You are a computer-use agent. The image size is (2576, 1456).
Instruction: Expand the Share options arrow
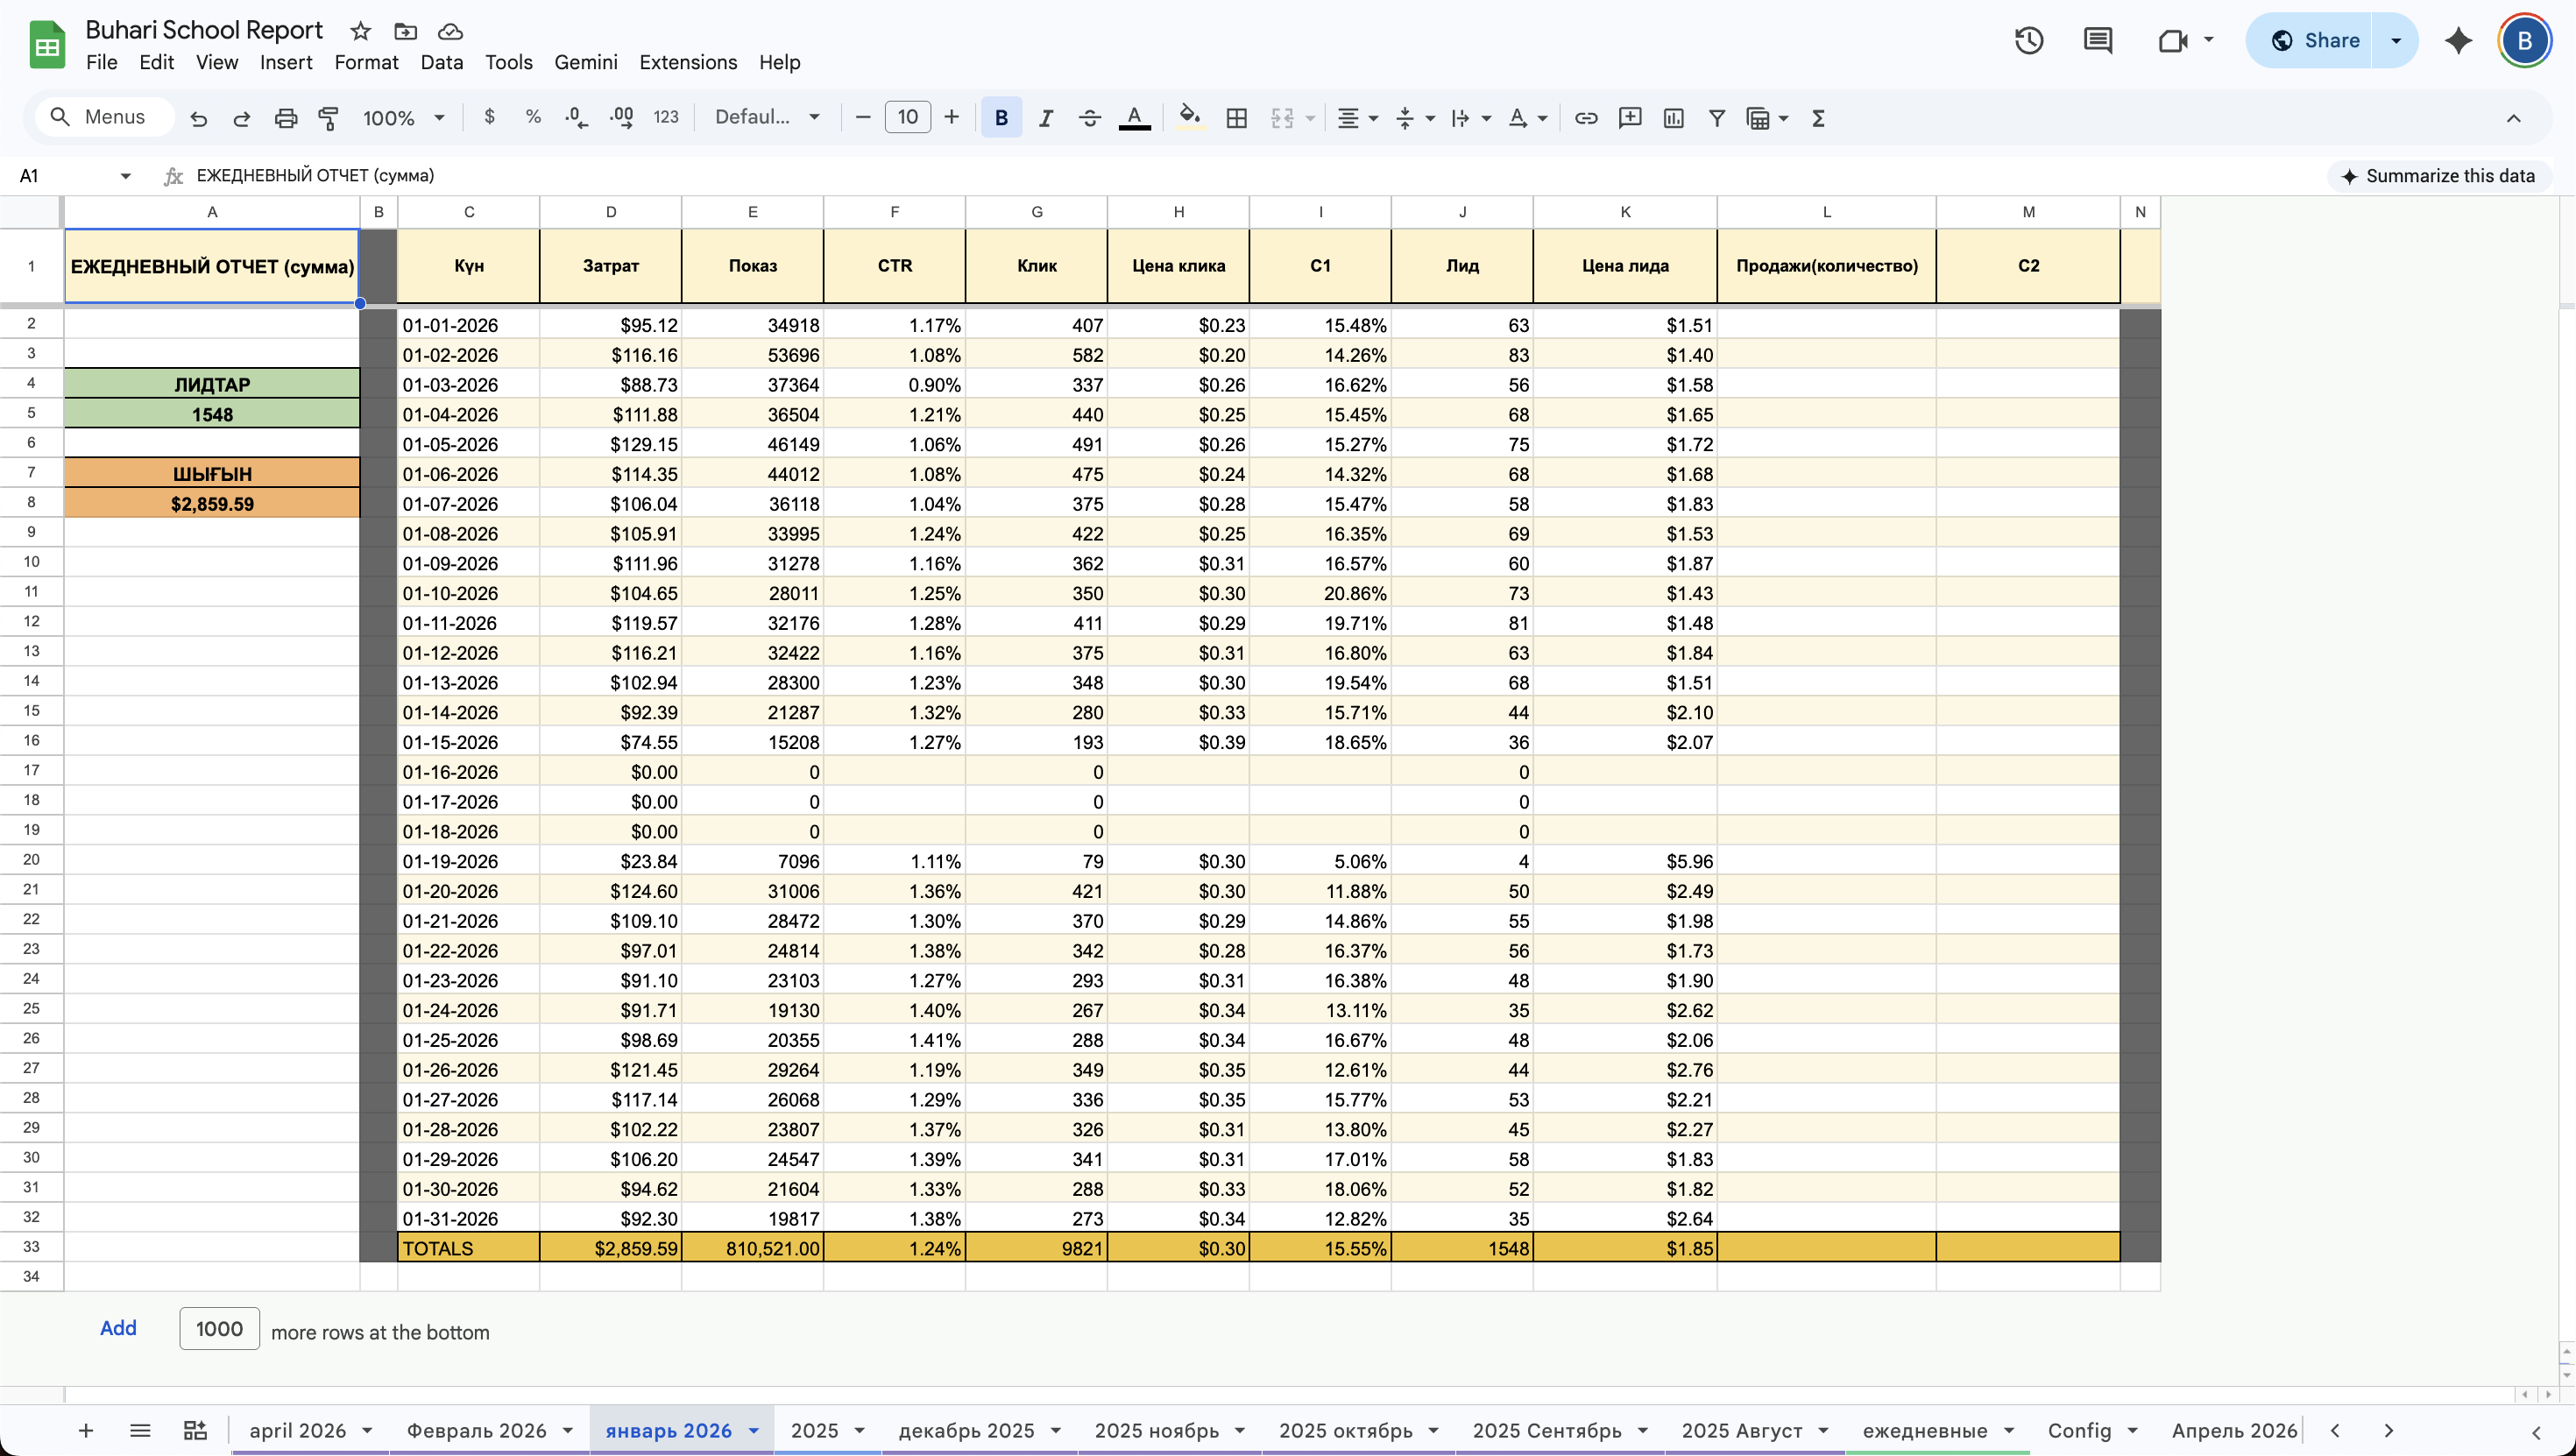(x=2396, y=41)
